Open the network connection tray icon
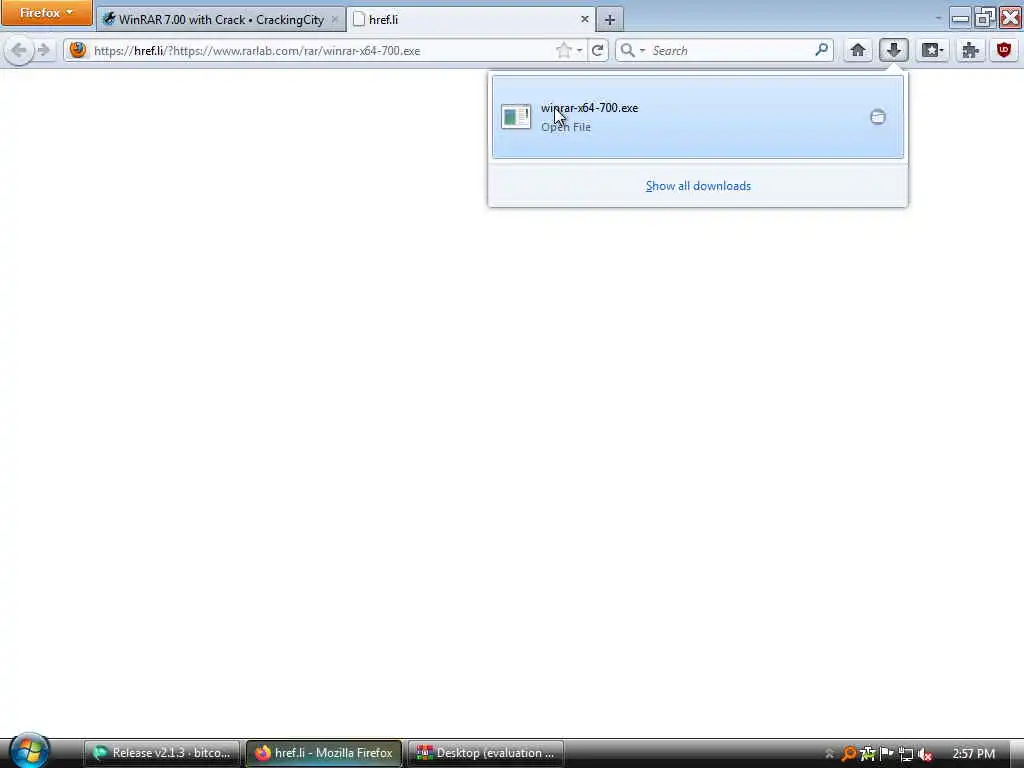The height and width of the screenshot is (768, 1024). coord(905,754)
